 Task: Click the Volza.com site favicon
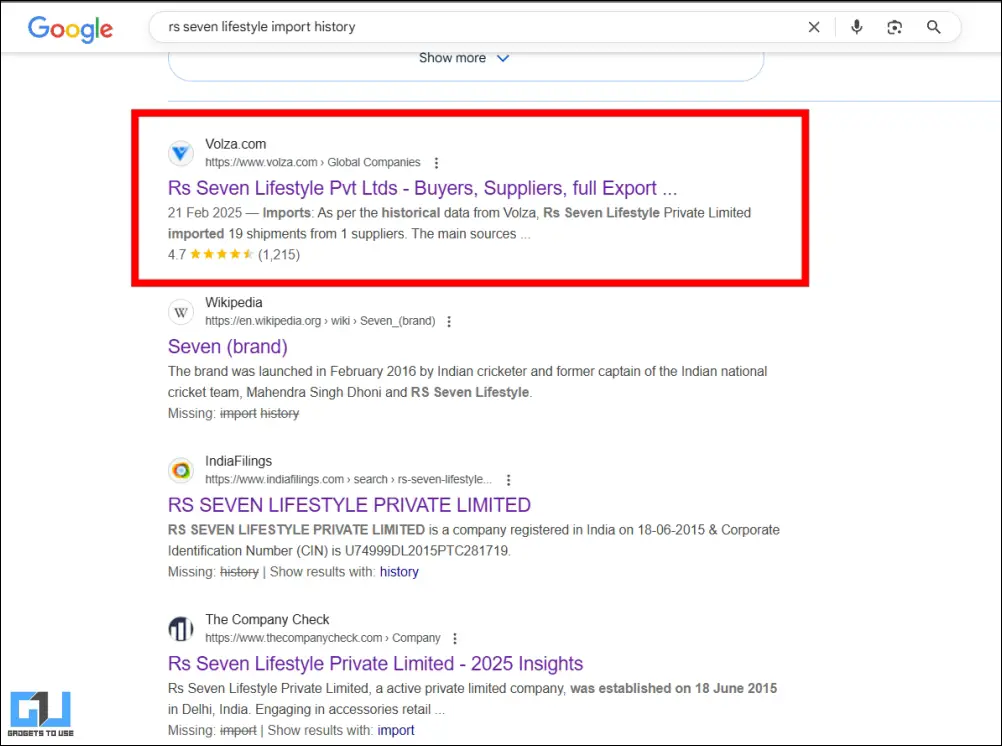click(181, 153)
